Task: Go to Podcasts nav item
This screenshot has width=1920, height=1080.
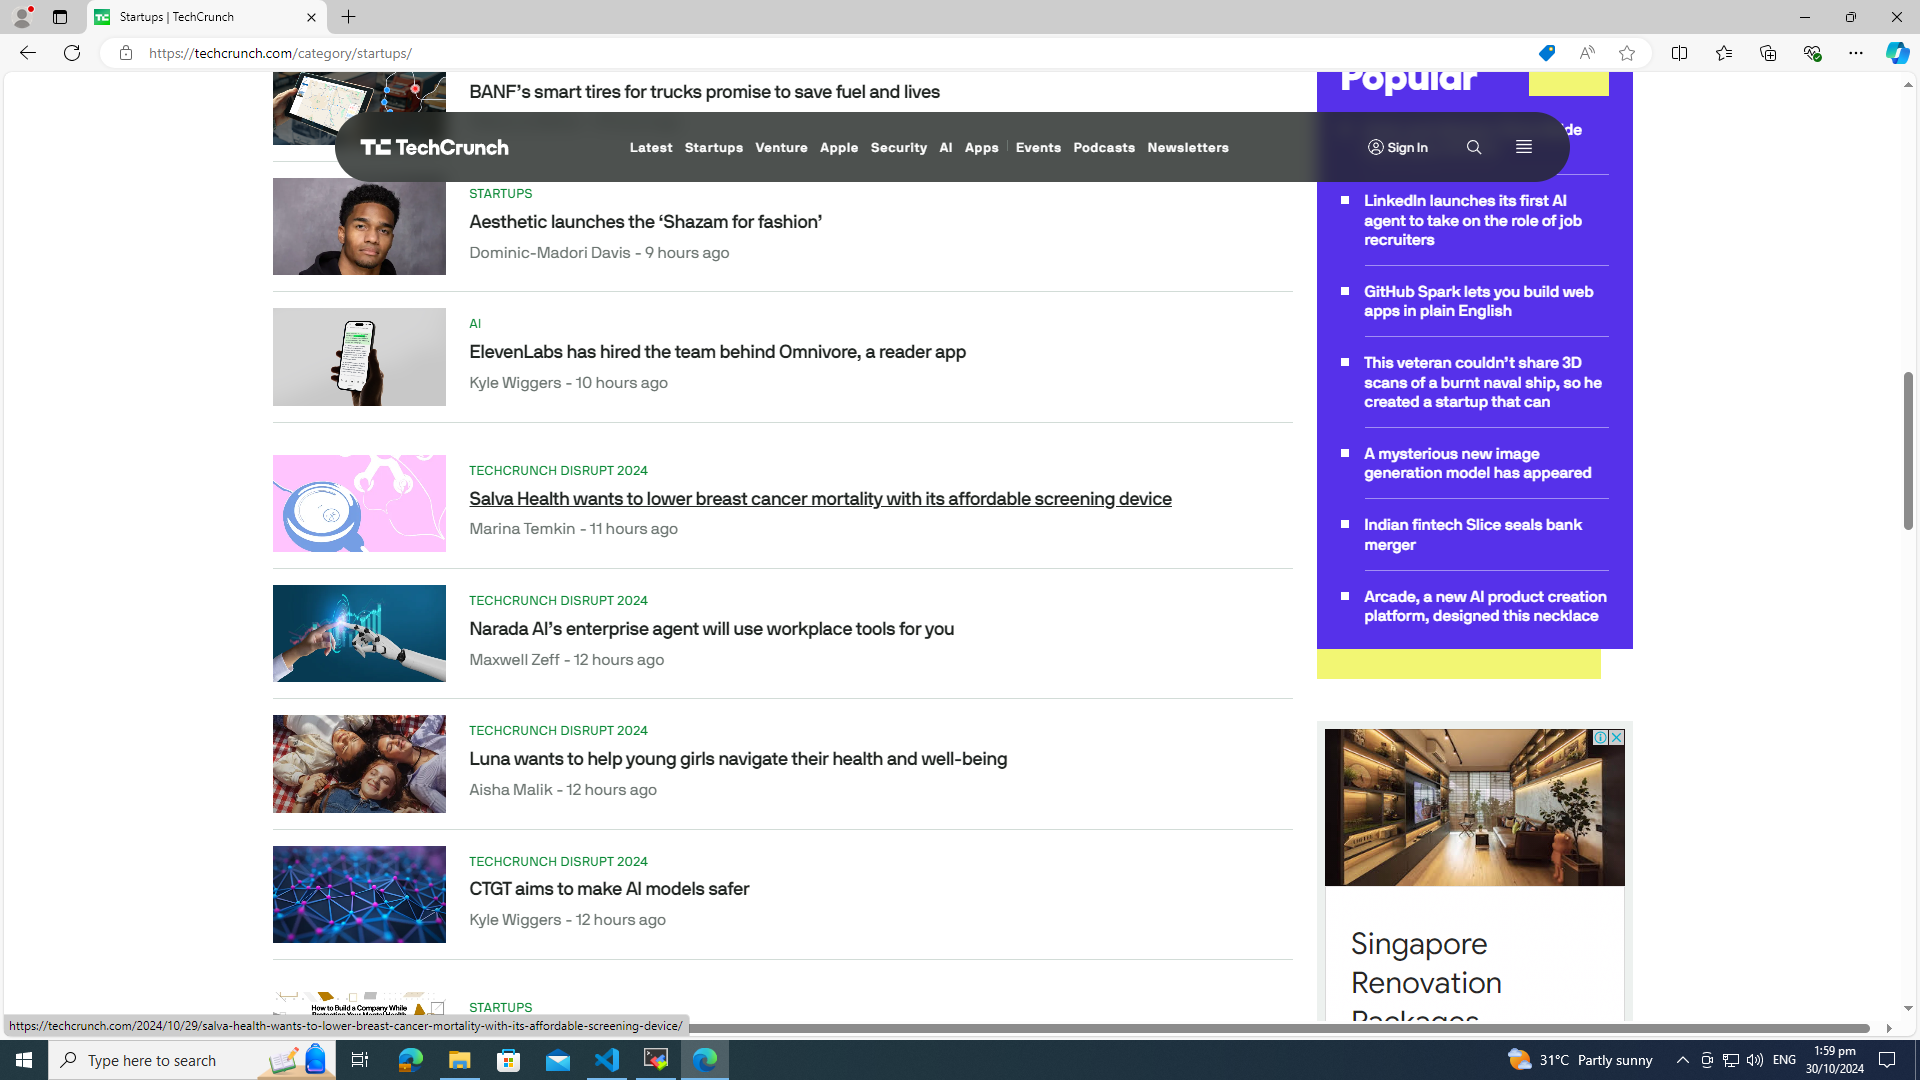Action: click(1104, 147)
